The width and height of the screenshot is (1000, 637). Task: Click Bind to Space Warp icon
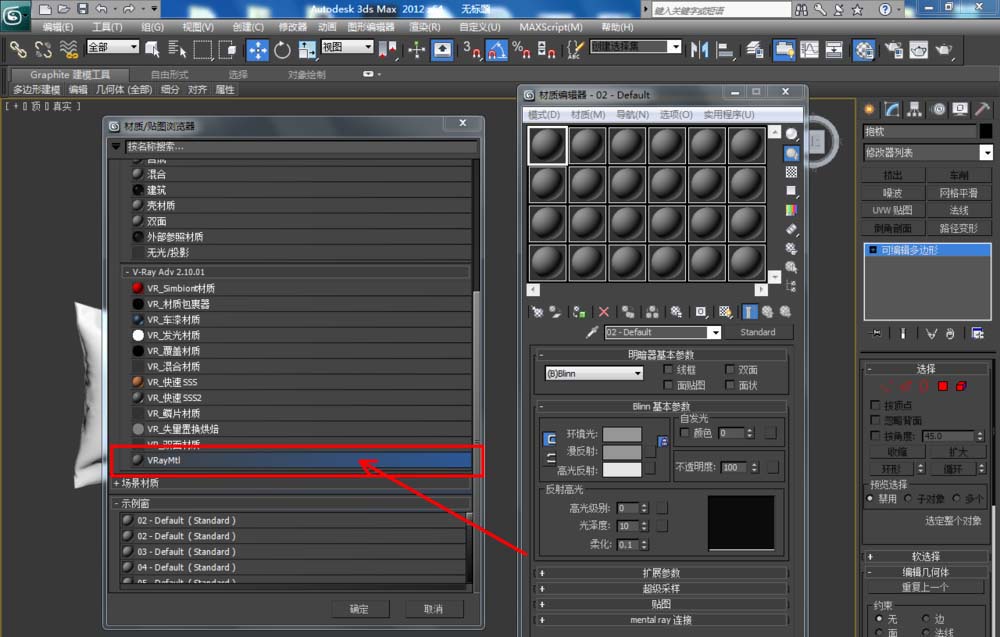(x=68, y=50)
